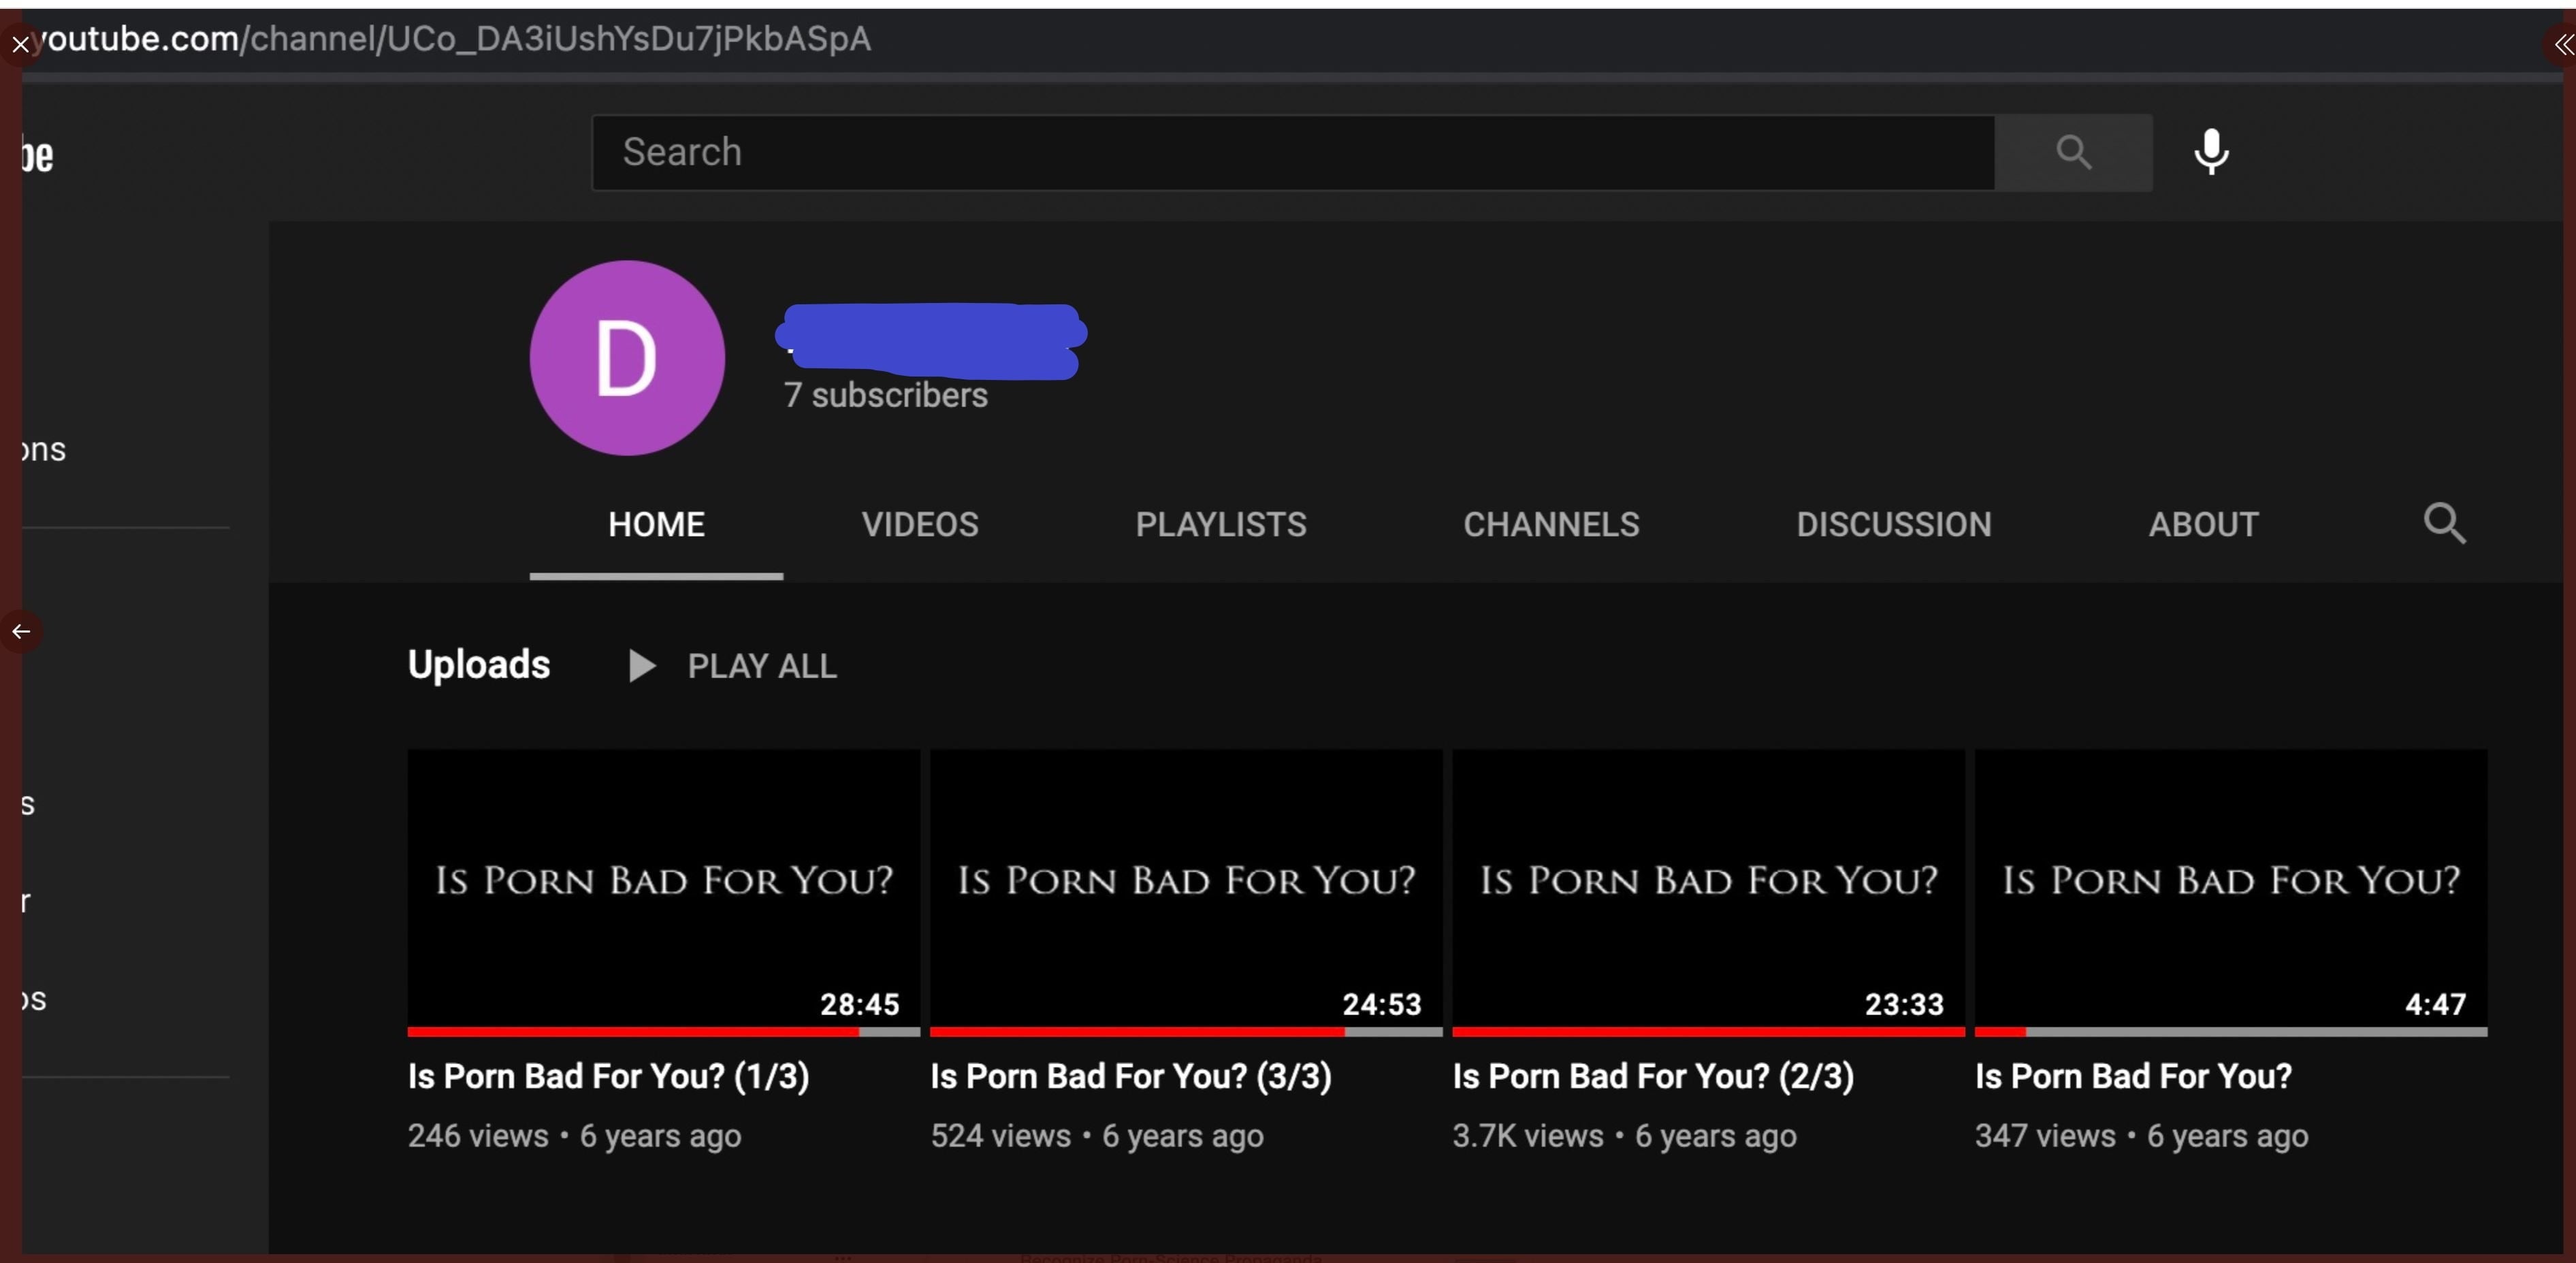Select the Home tab
The image size is (2576, 1263).
(x=656, y=524)
